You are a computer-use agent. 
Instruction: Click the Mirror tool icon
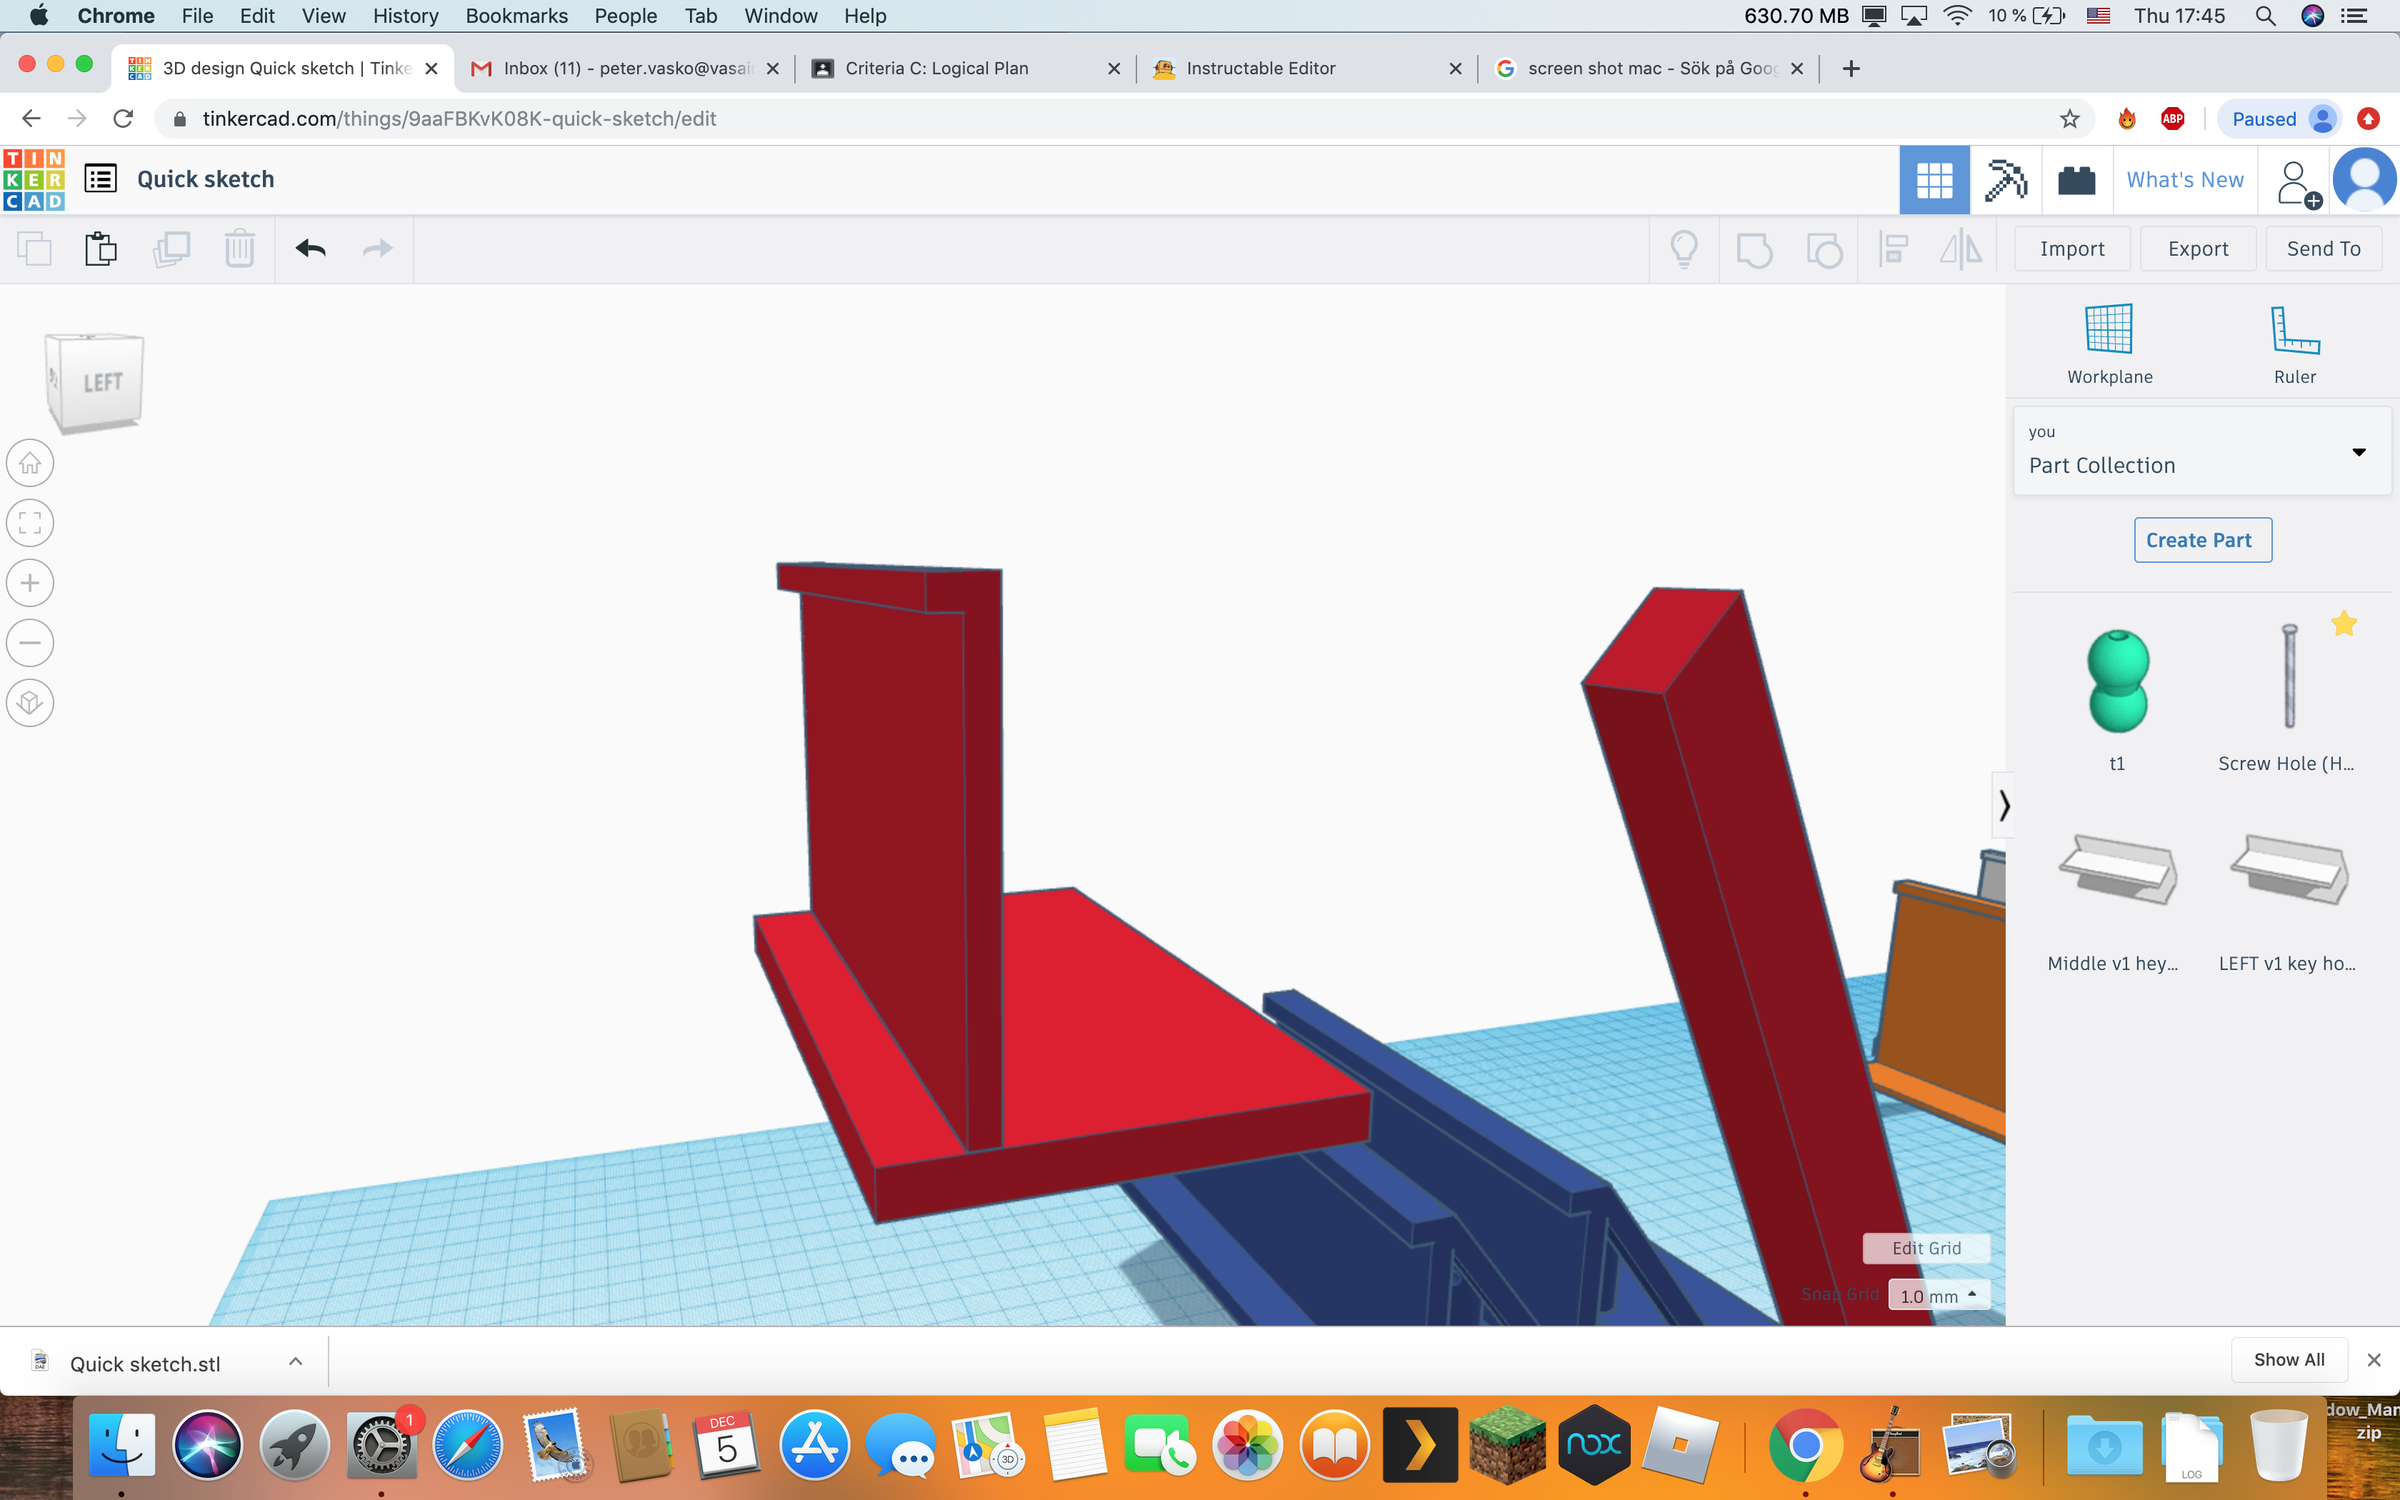pos(1959,249)
